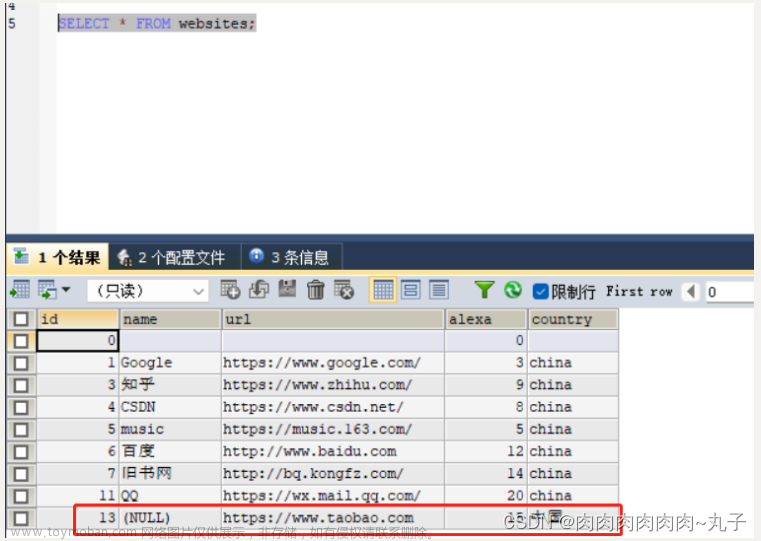Click the previous page arrow button
Screen dimensions: 761x541
(x=691, y=292)
